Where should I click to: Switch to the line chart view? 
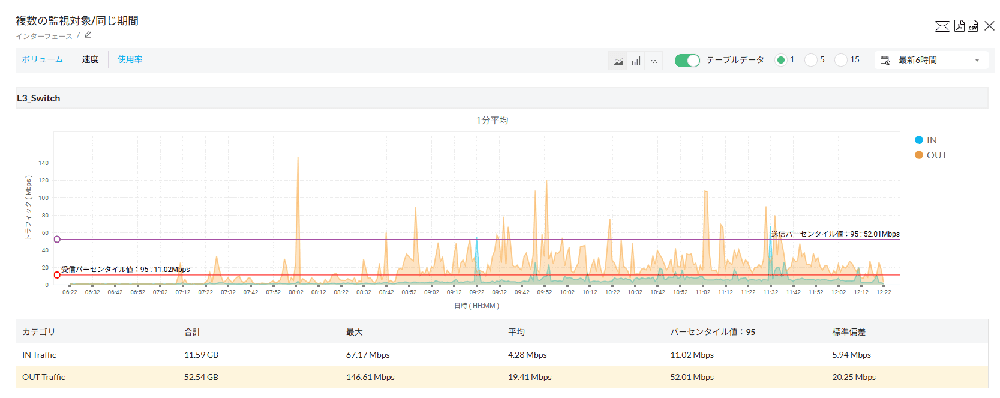pyautogui.click(x=654, y=61)
